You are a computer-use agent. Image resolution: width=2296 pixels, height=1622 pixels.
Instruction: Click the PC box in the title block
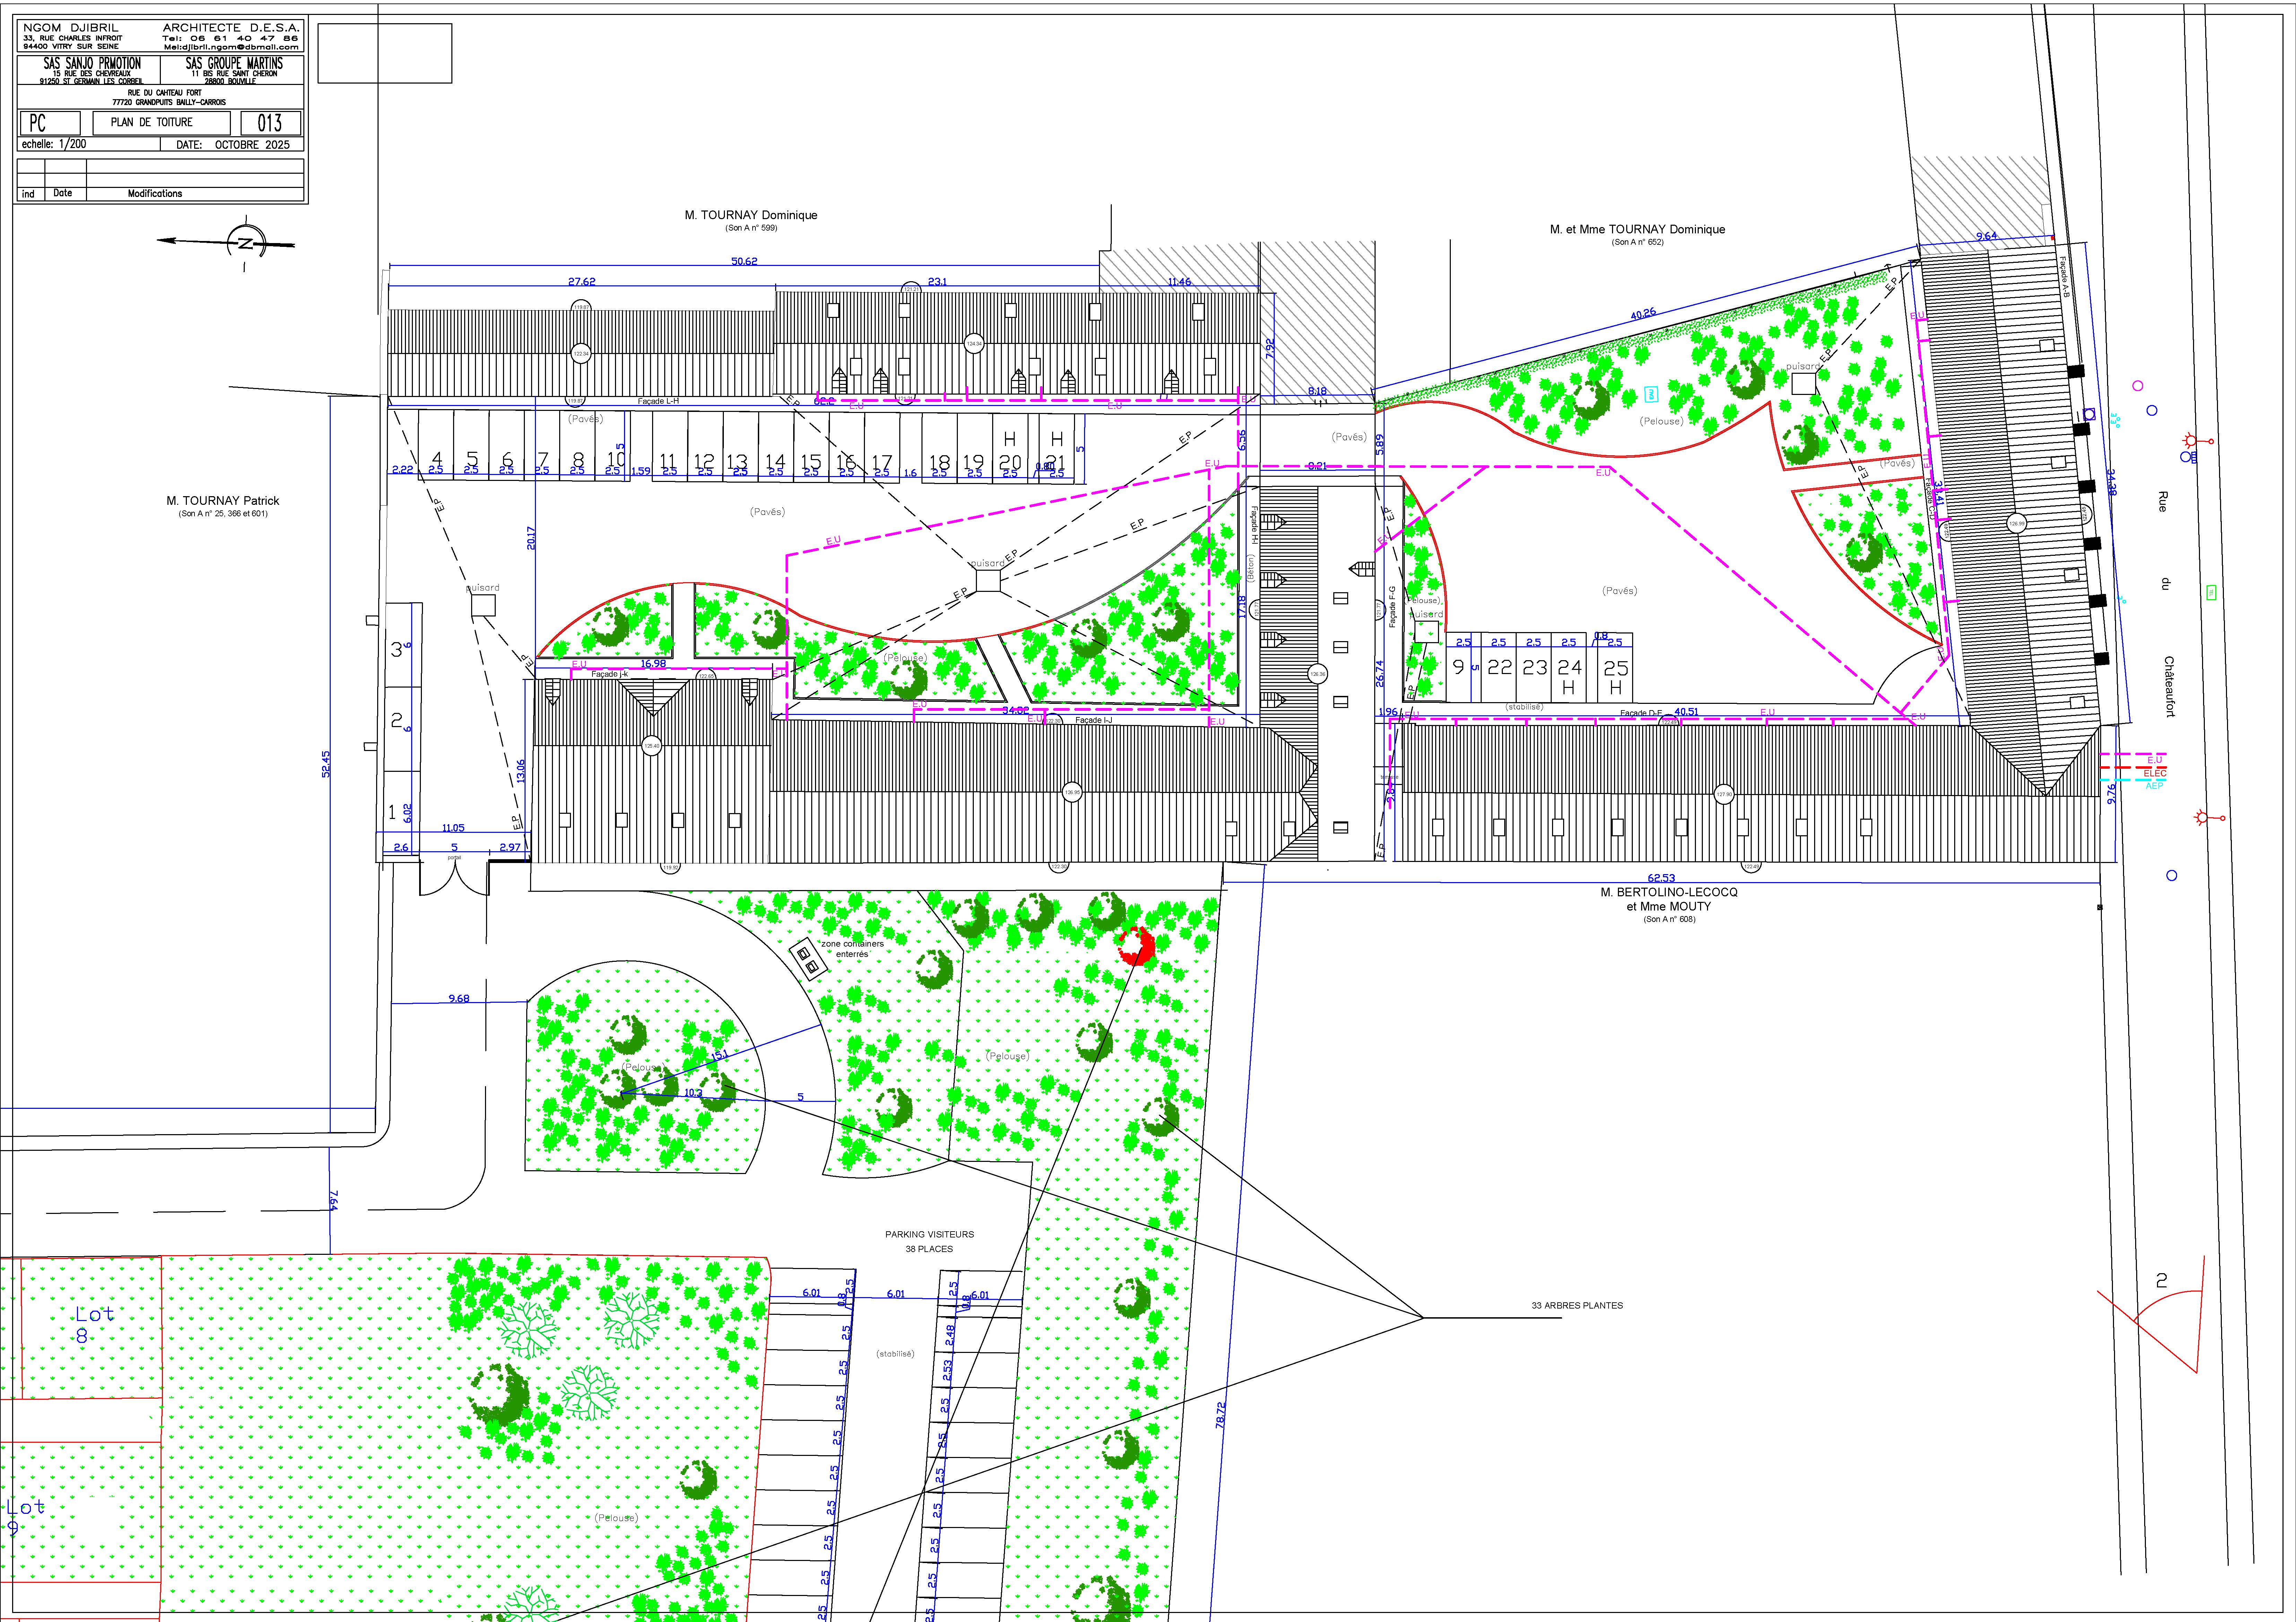coord(50,123)
